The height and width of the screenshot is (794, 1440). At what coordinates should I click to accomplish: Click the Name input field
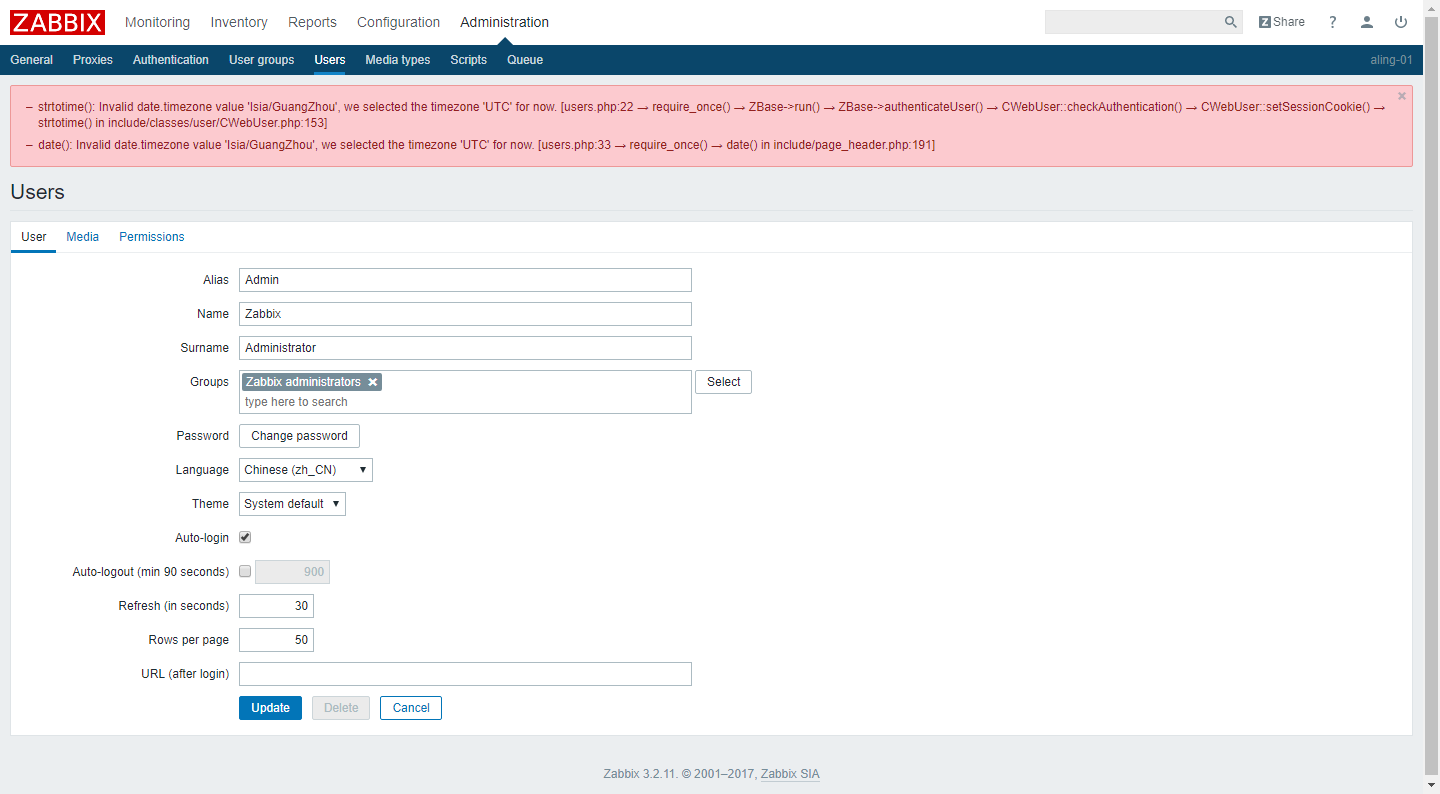click(465, 314)
